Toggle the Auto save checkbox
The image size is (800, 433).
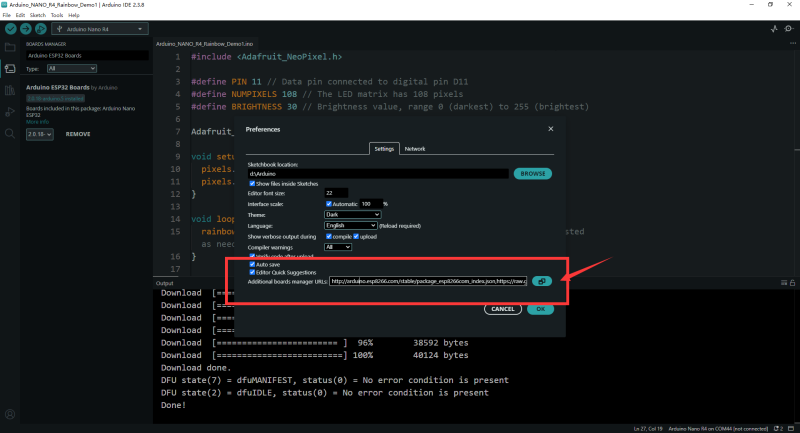click(x=252, y=264)
